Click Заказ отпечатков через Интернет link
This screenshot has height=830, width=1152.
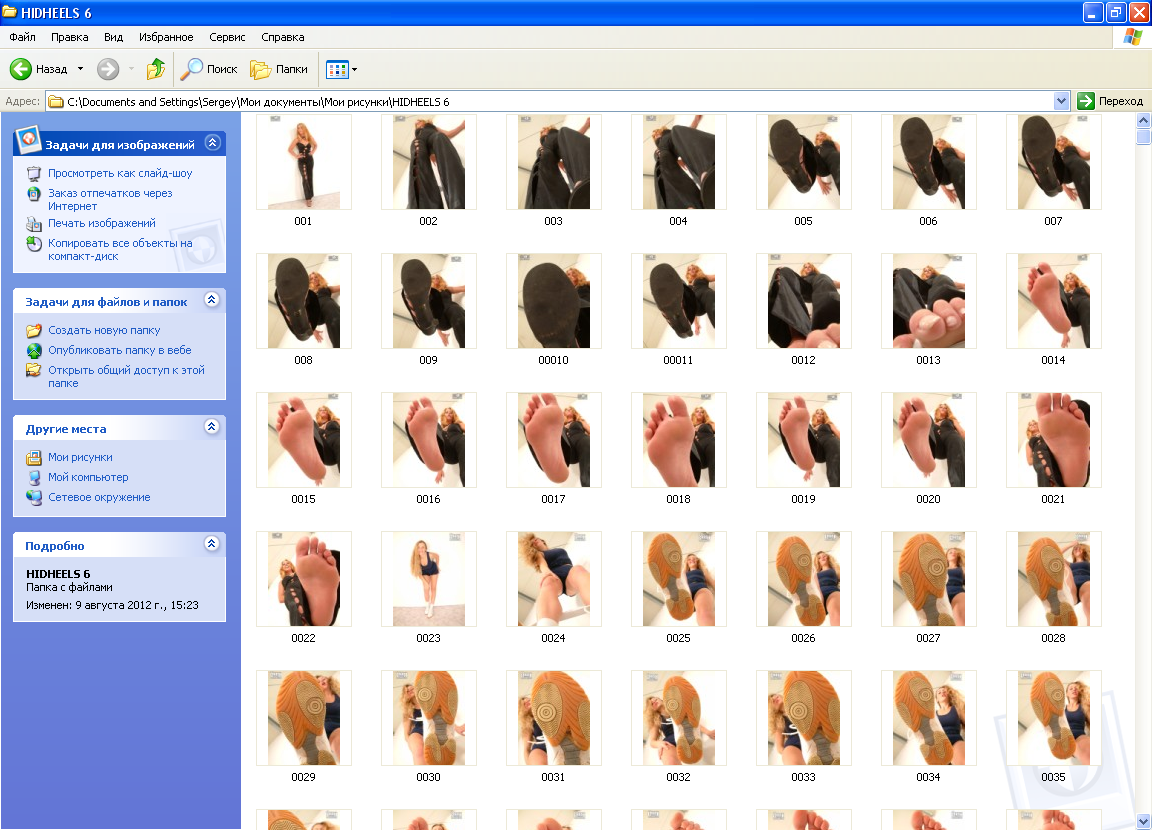[110, 200]
